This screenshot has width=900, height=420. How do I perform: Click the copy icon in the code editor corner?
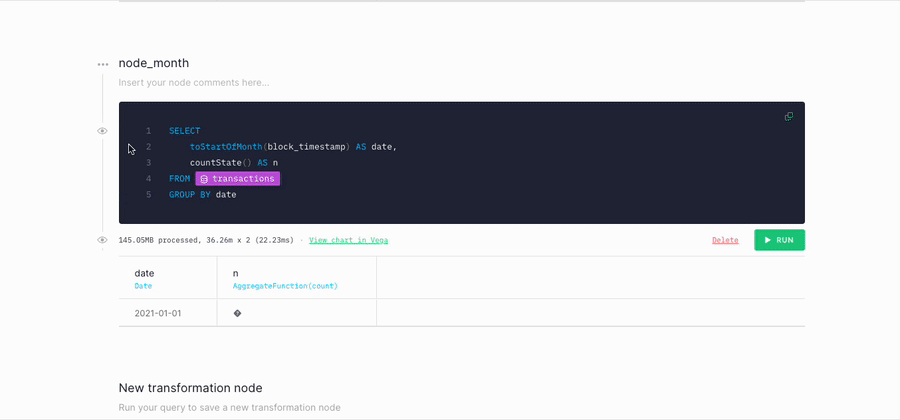click(x=788, y=117)
